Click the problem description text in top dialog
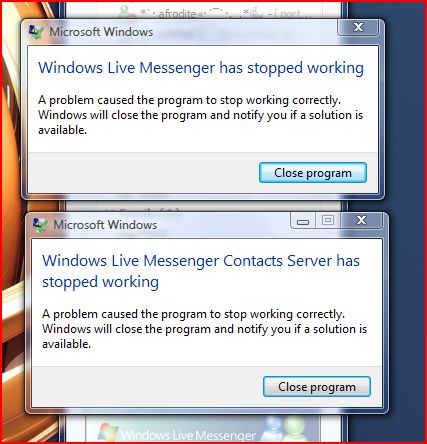The width and height of the screenshot is (427, 444). click(201, 115)
